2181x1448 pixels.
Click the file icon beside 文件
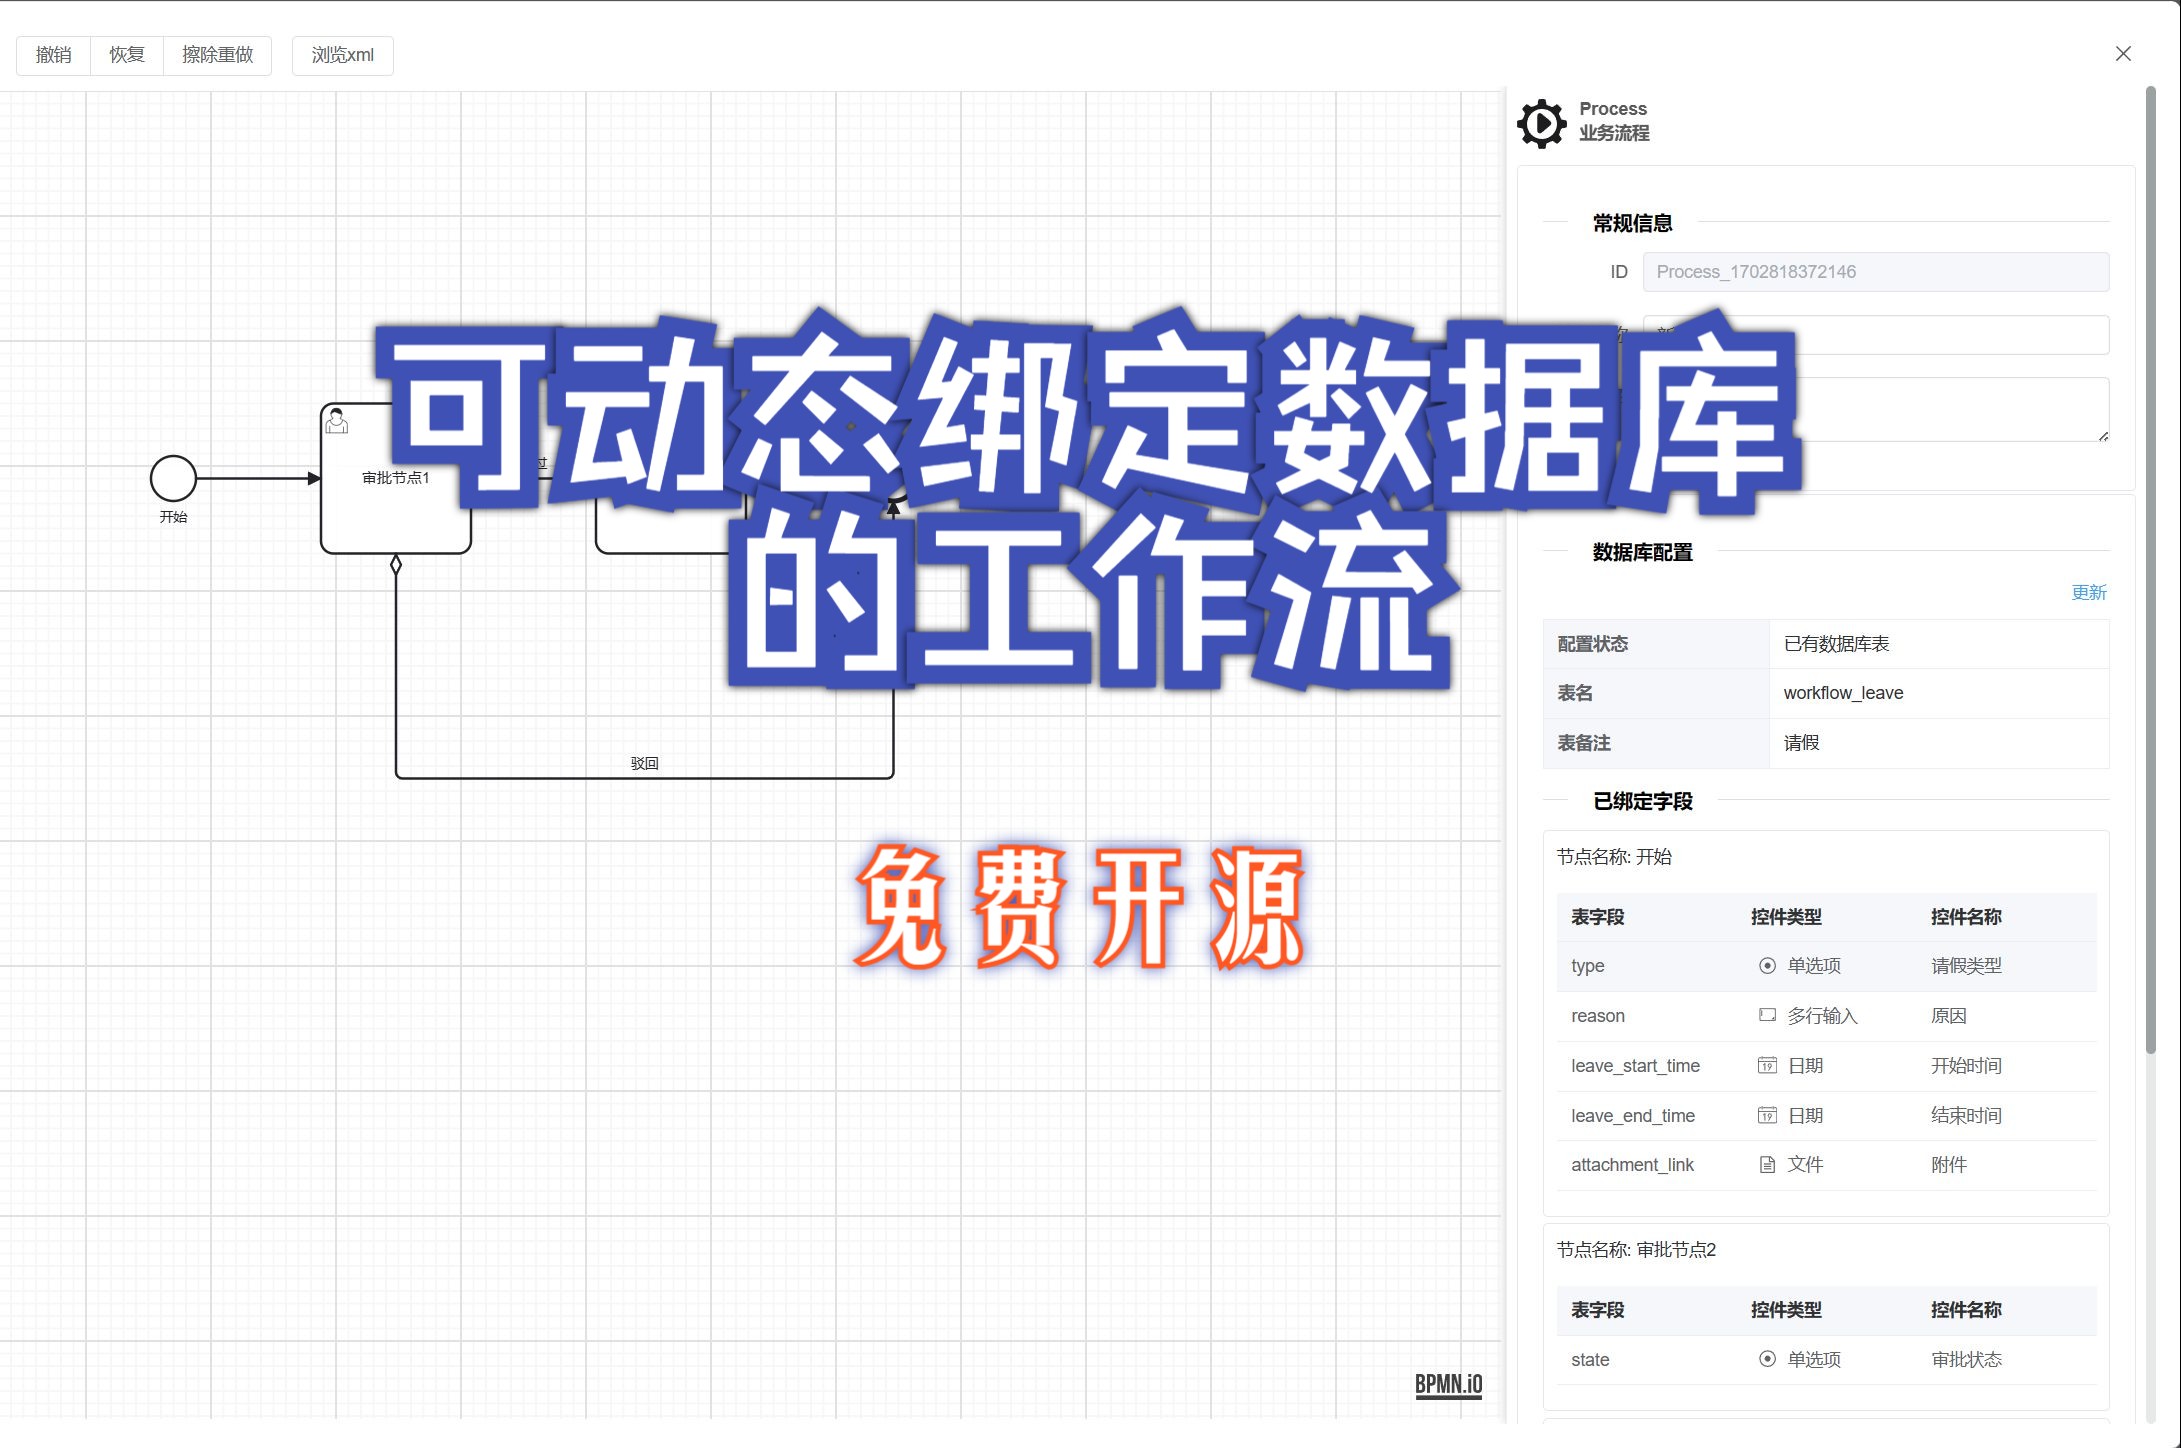(x=1767, y=1165)
